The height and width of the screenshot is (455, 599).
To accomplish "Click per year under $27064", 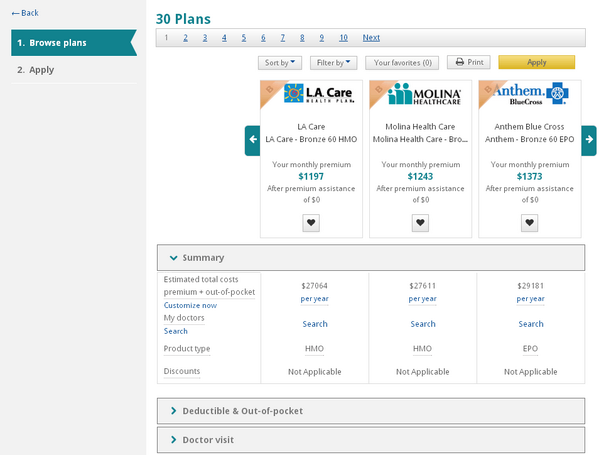I will click(x=314, y=299).
